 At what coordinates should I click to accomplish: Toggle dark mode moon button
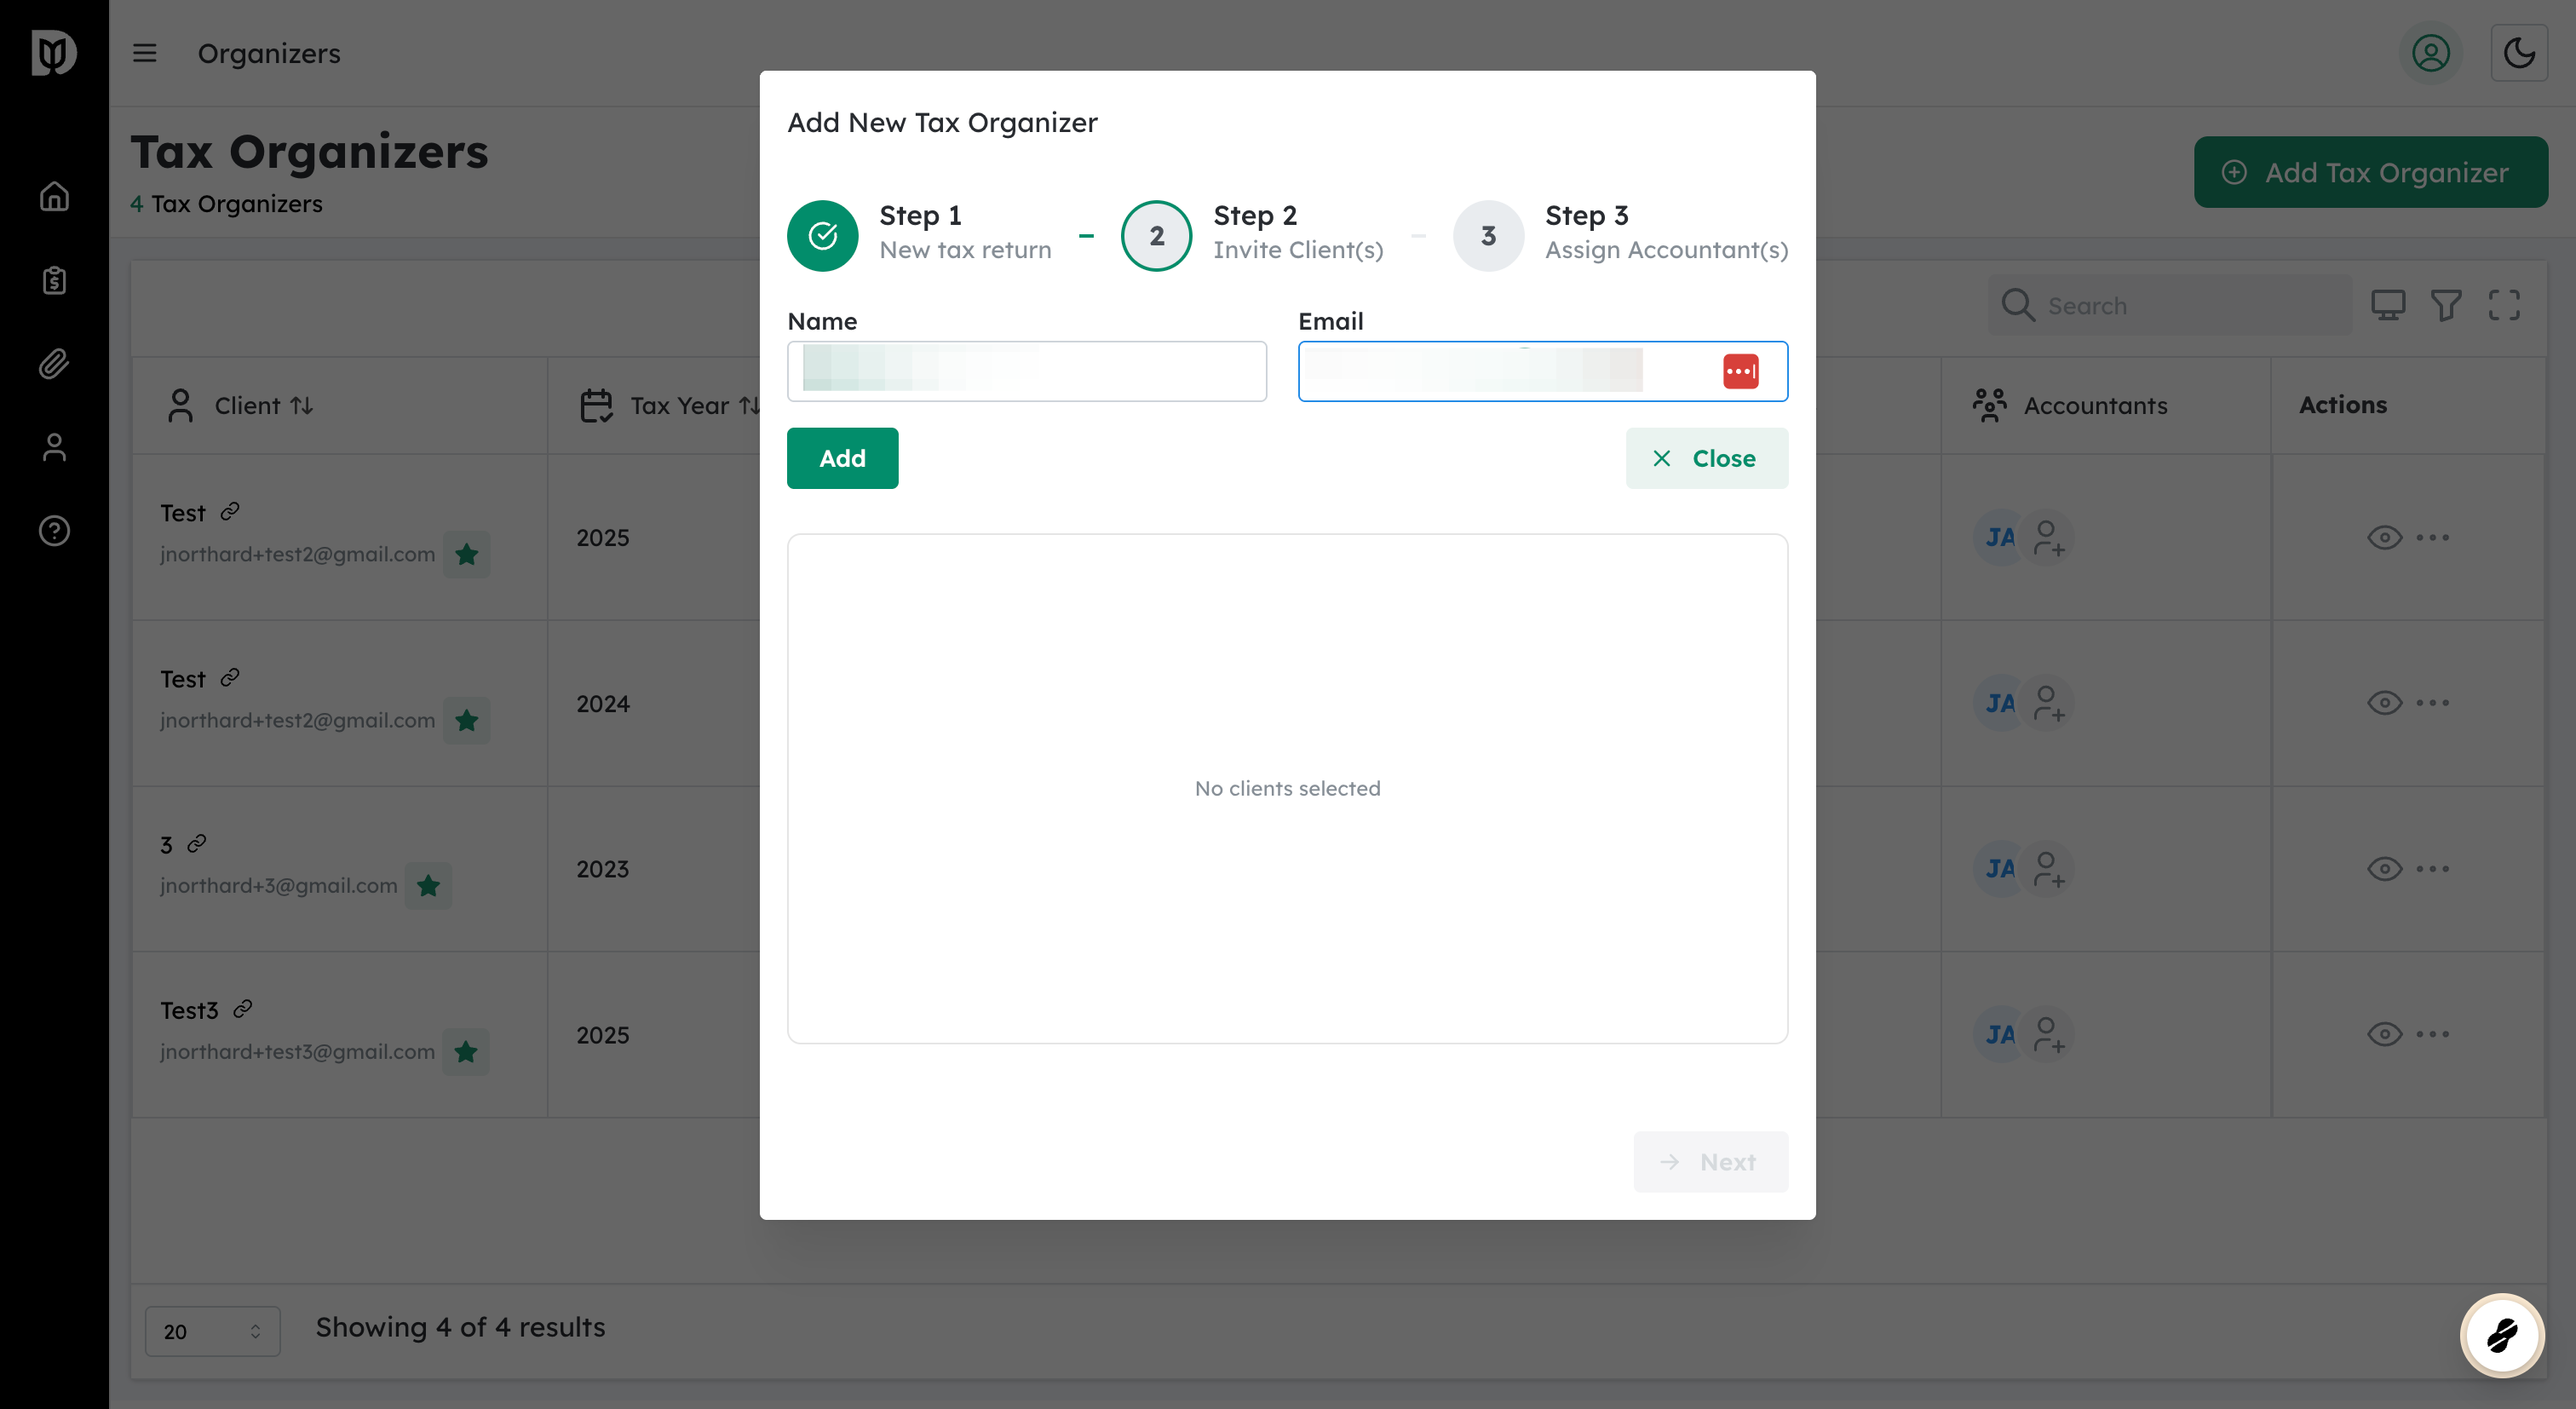click(x=2518, y=53)
